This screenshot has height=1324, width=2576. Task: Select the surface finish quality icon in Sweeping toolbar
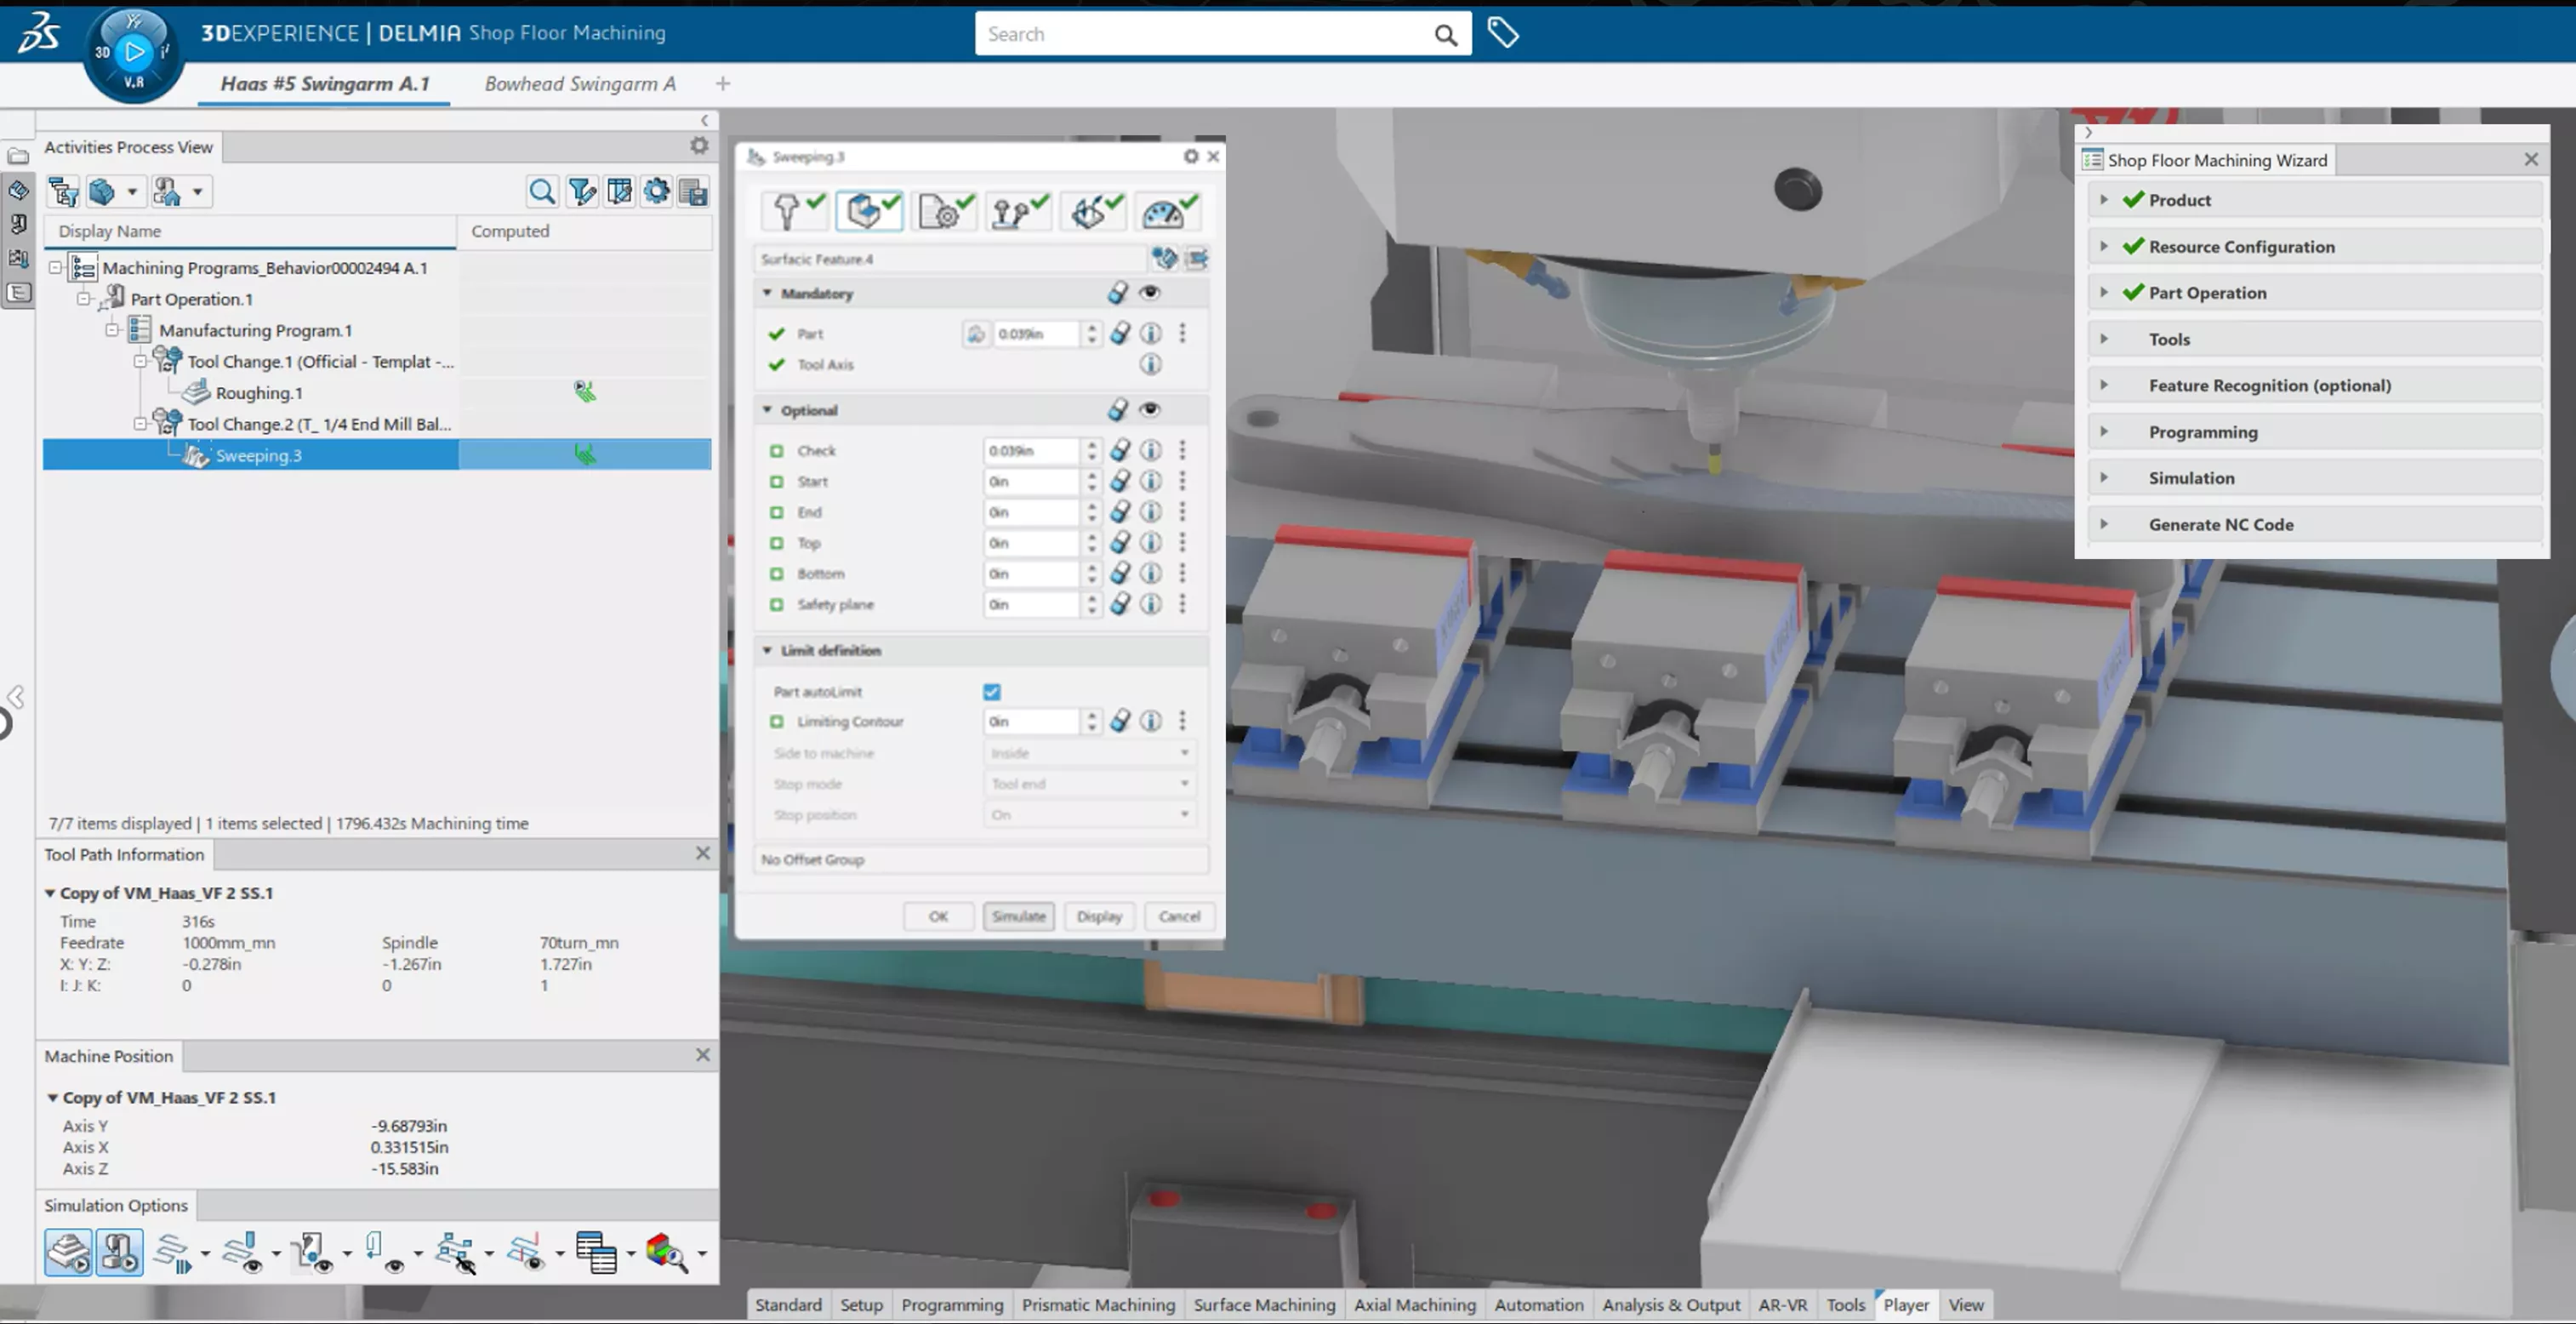1170,209
